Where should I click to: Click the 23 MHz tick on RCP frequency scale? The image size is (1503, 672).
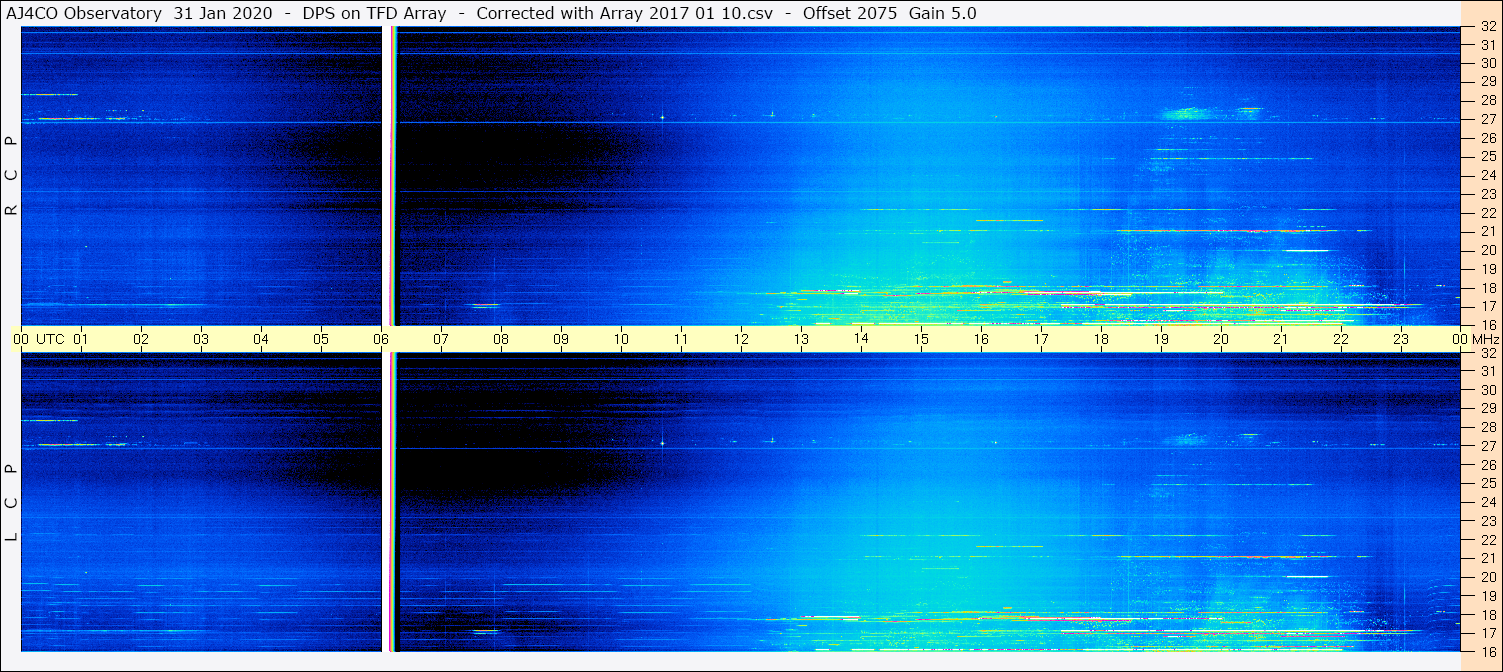1488,194
